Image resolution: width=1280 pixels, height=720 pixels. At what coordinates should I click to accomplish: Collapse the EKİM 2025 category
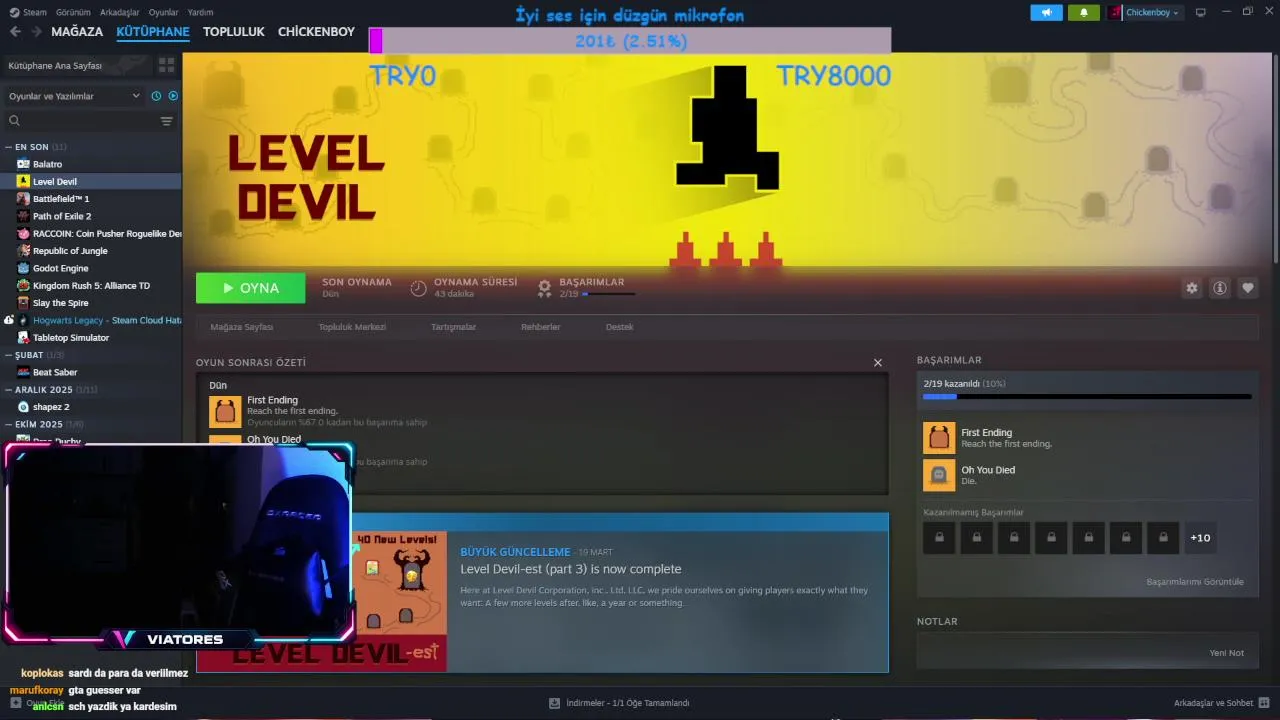(x=9, y=424)
